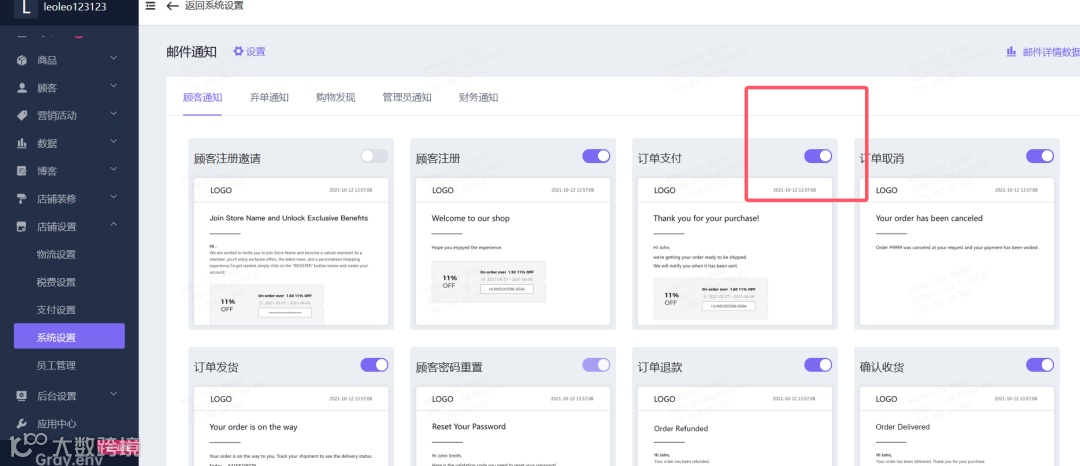Toggle the 顾客密码重置 switch

(x=596, y=365)
